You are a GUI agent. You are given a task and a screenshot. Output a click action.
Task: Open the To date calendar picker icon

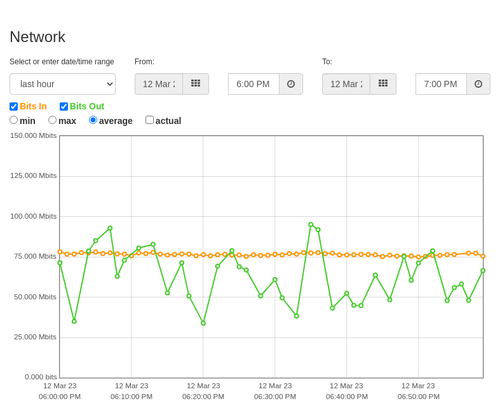coord(383,84)
